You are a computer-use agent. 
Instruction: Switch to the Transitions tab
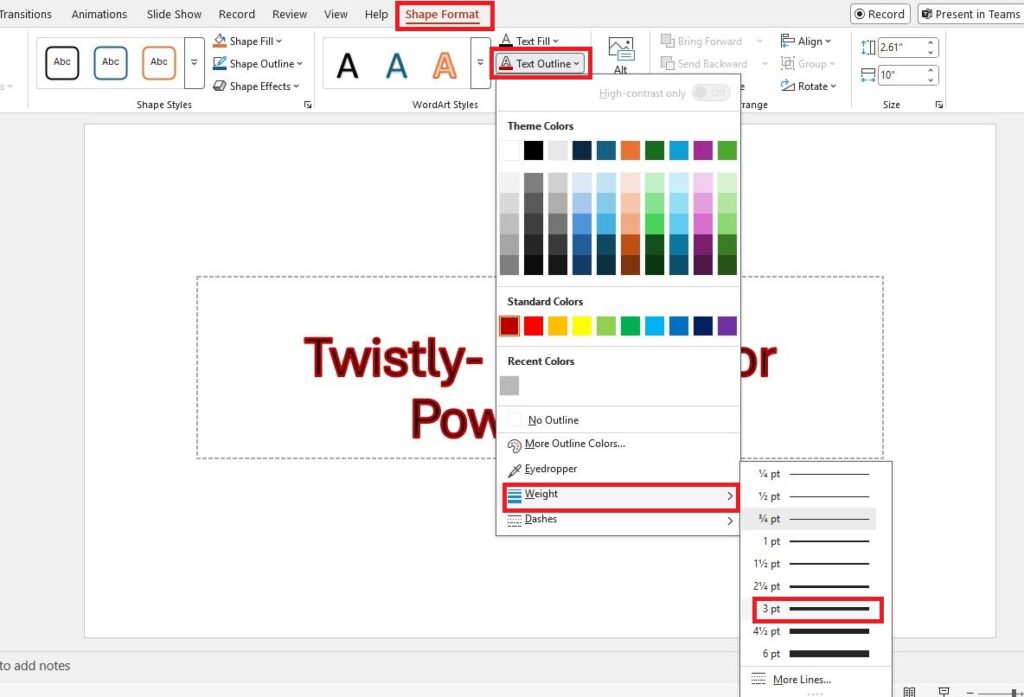[x=25, y=14]
